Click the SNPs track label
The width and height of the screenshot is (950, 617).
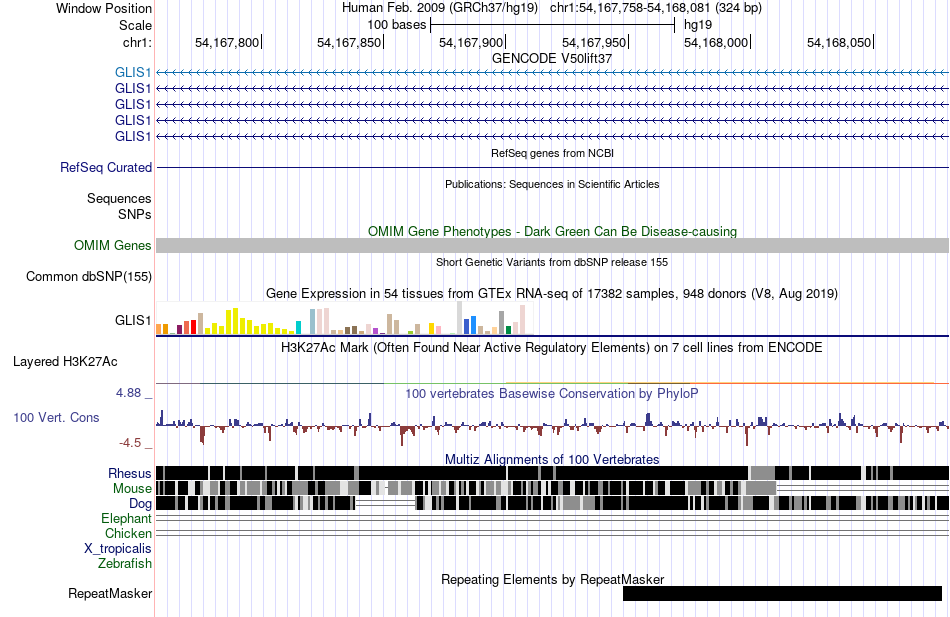click(x=135, y=215)
